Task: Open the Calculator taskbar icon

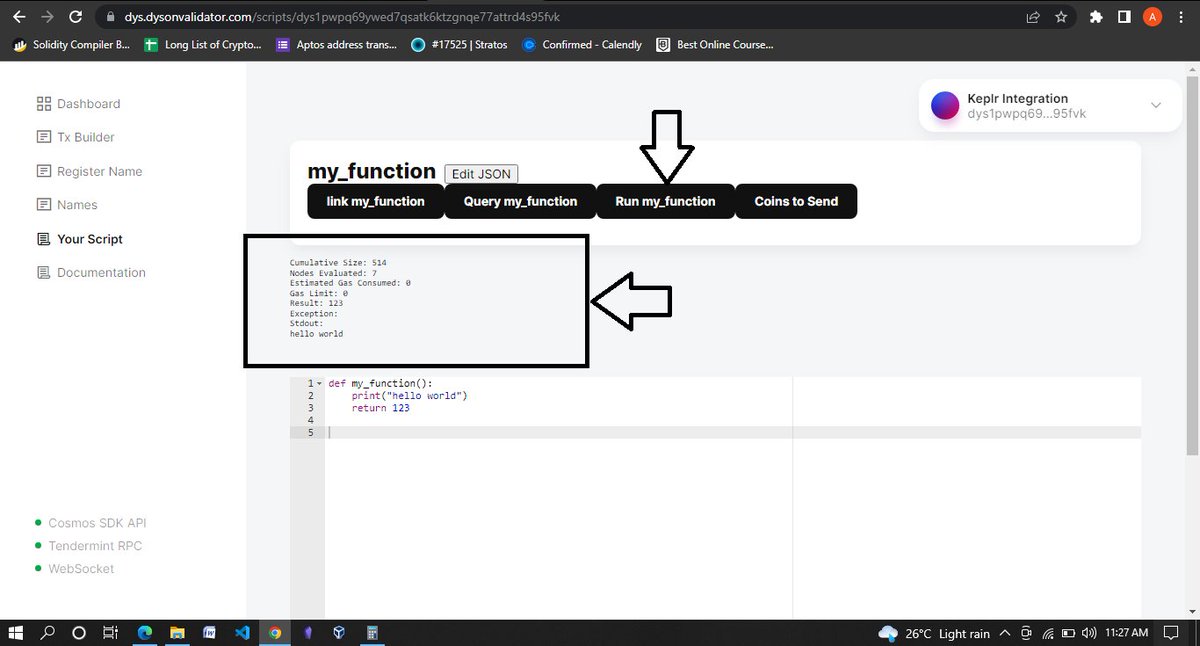Action: (x=371, y=632)
